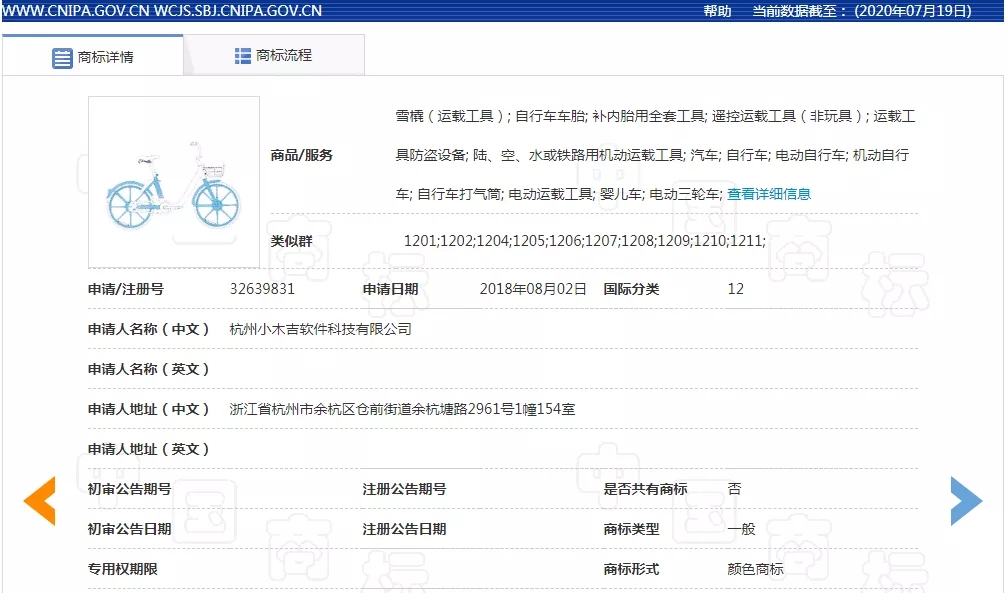
Task: Click the applicant address starting with 浙江省杭州市
Action: point(402,409)
